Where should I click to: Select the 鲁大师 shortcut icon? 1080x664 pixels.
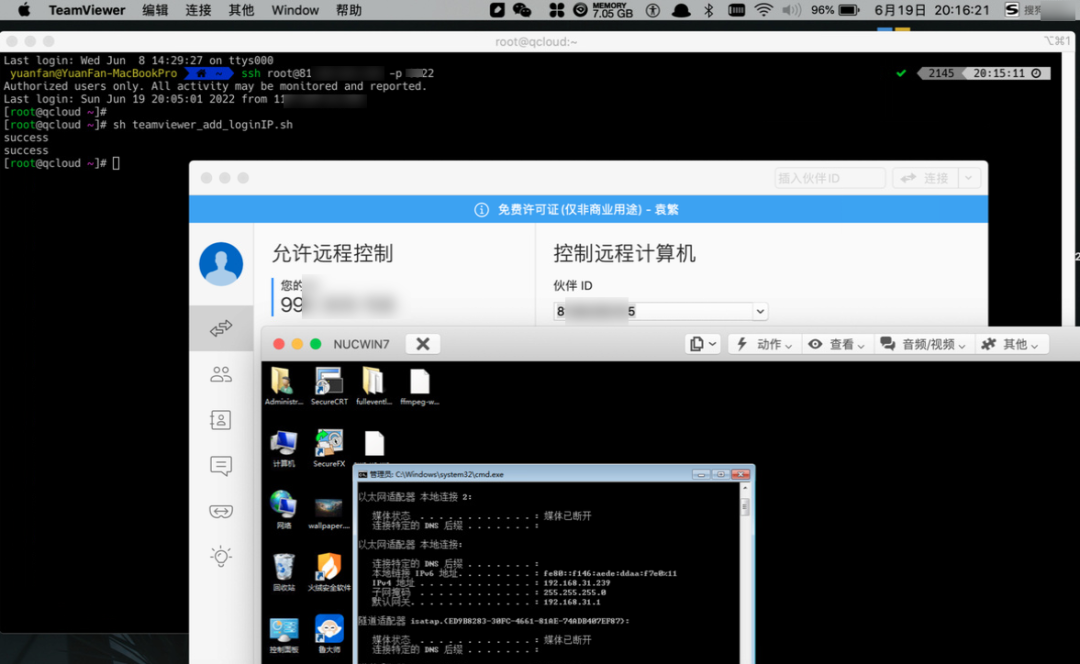click(329, 634)
